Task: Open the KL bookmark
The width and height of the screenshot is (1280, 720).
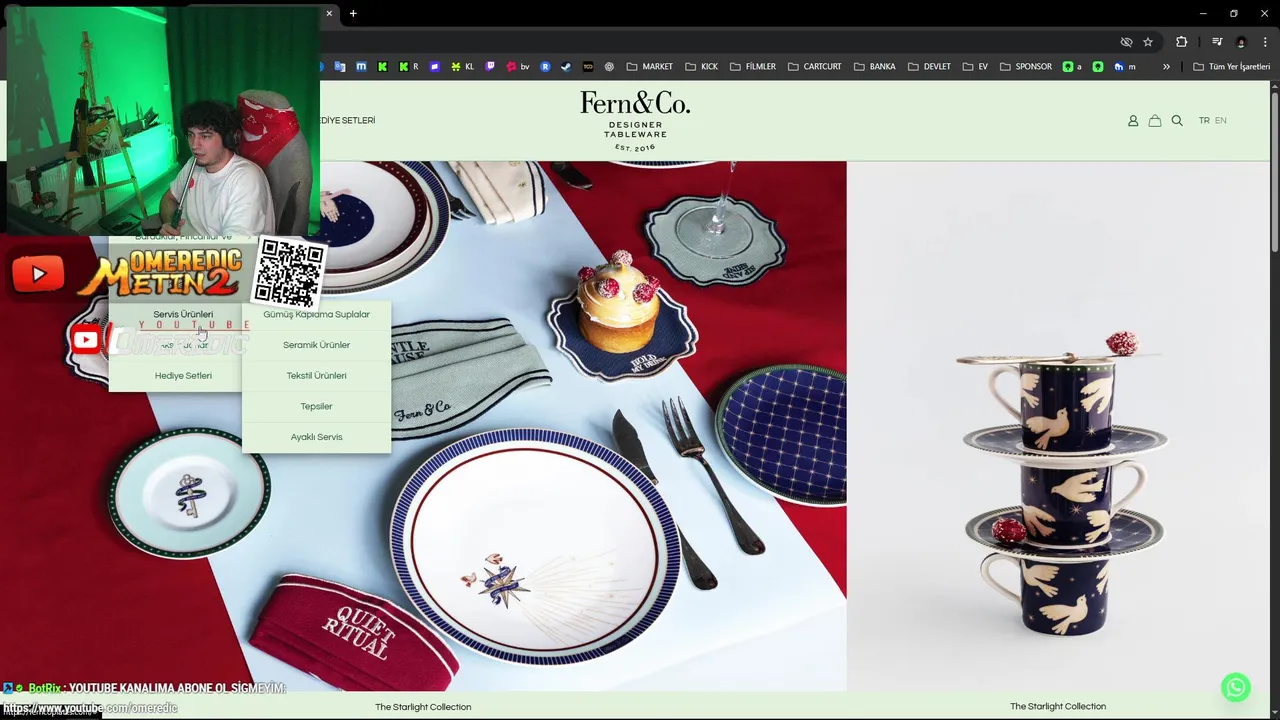Action: [462, 67]
